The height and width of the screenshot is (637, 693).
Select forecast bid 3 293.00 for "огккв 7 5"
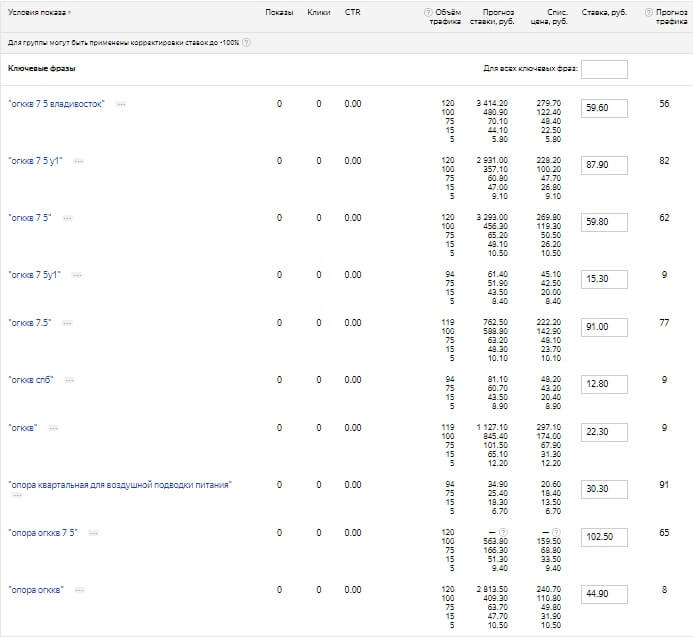coord(492,217)
